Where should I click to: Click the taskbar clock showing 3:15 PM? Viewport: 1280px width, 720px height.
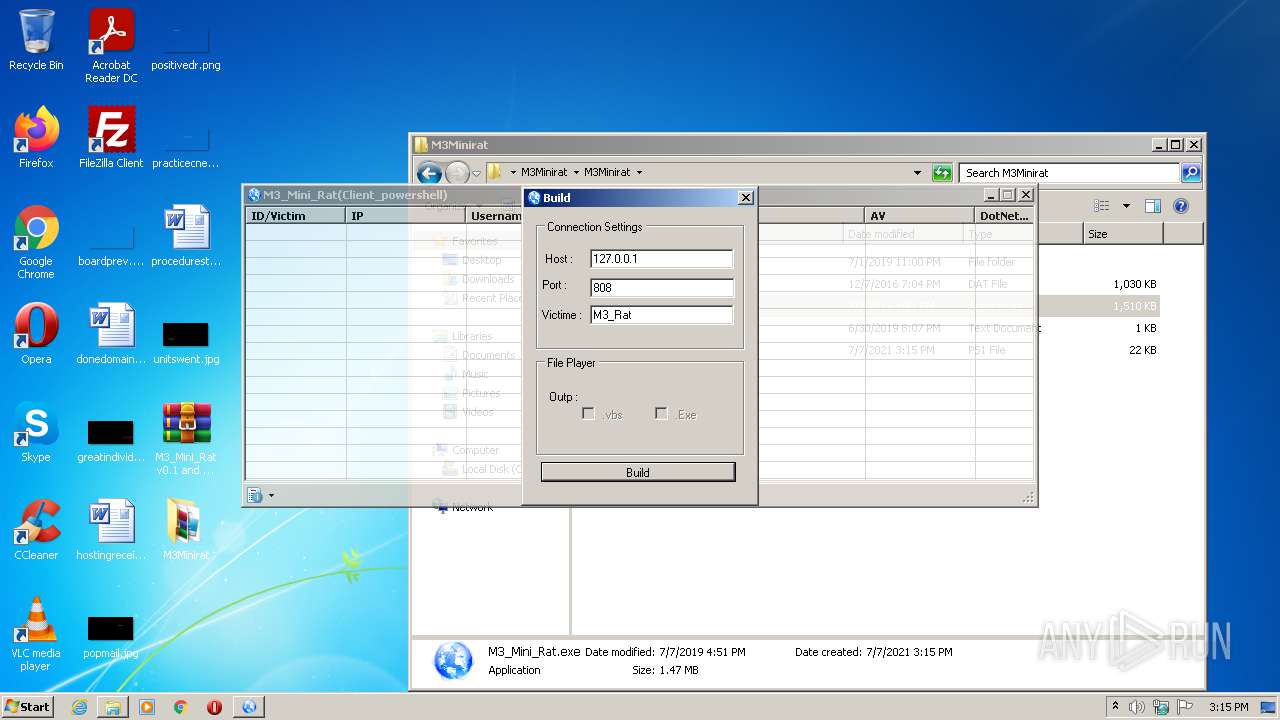[1229, 707]
